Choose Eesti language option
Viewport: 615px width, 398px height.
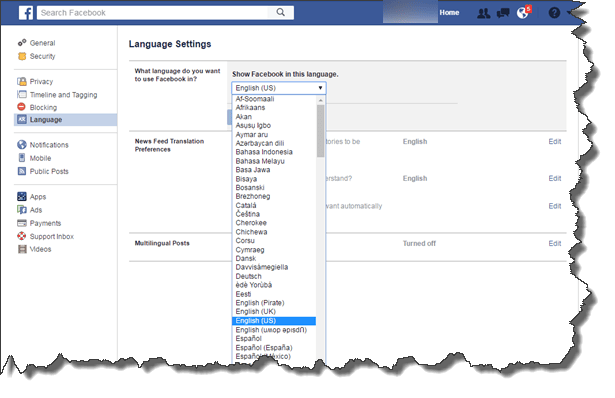point(274,294)
